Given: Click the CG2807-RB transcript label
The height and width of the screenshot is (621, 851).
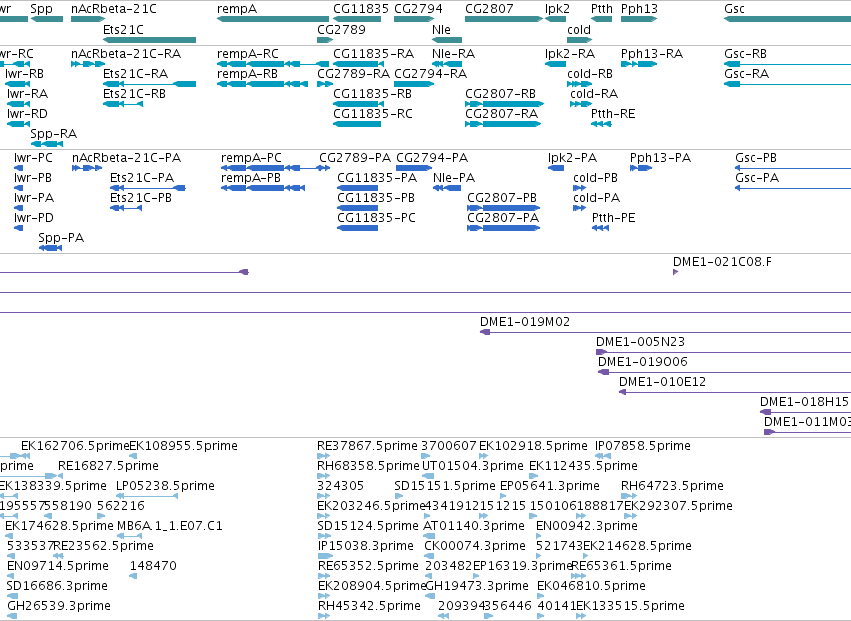Looking at the screenshot, I should pyautogui.click(x=500, y=94).
